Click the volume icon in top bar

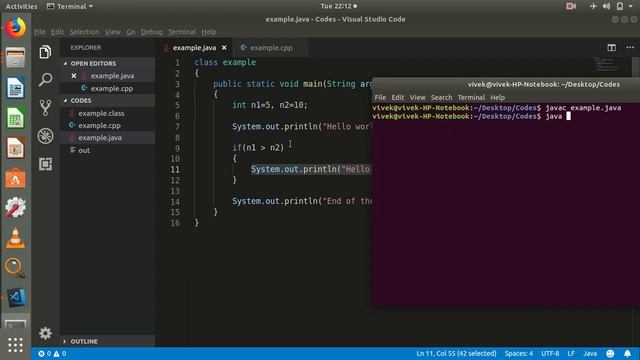[x=607, y=6]
